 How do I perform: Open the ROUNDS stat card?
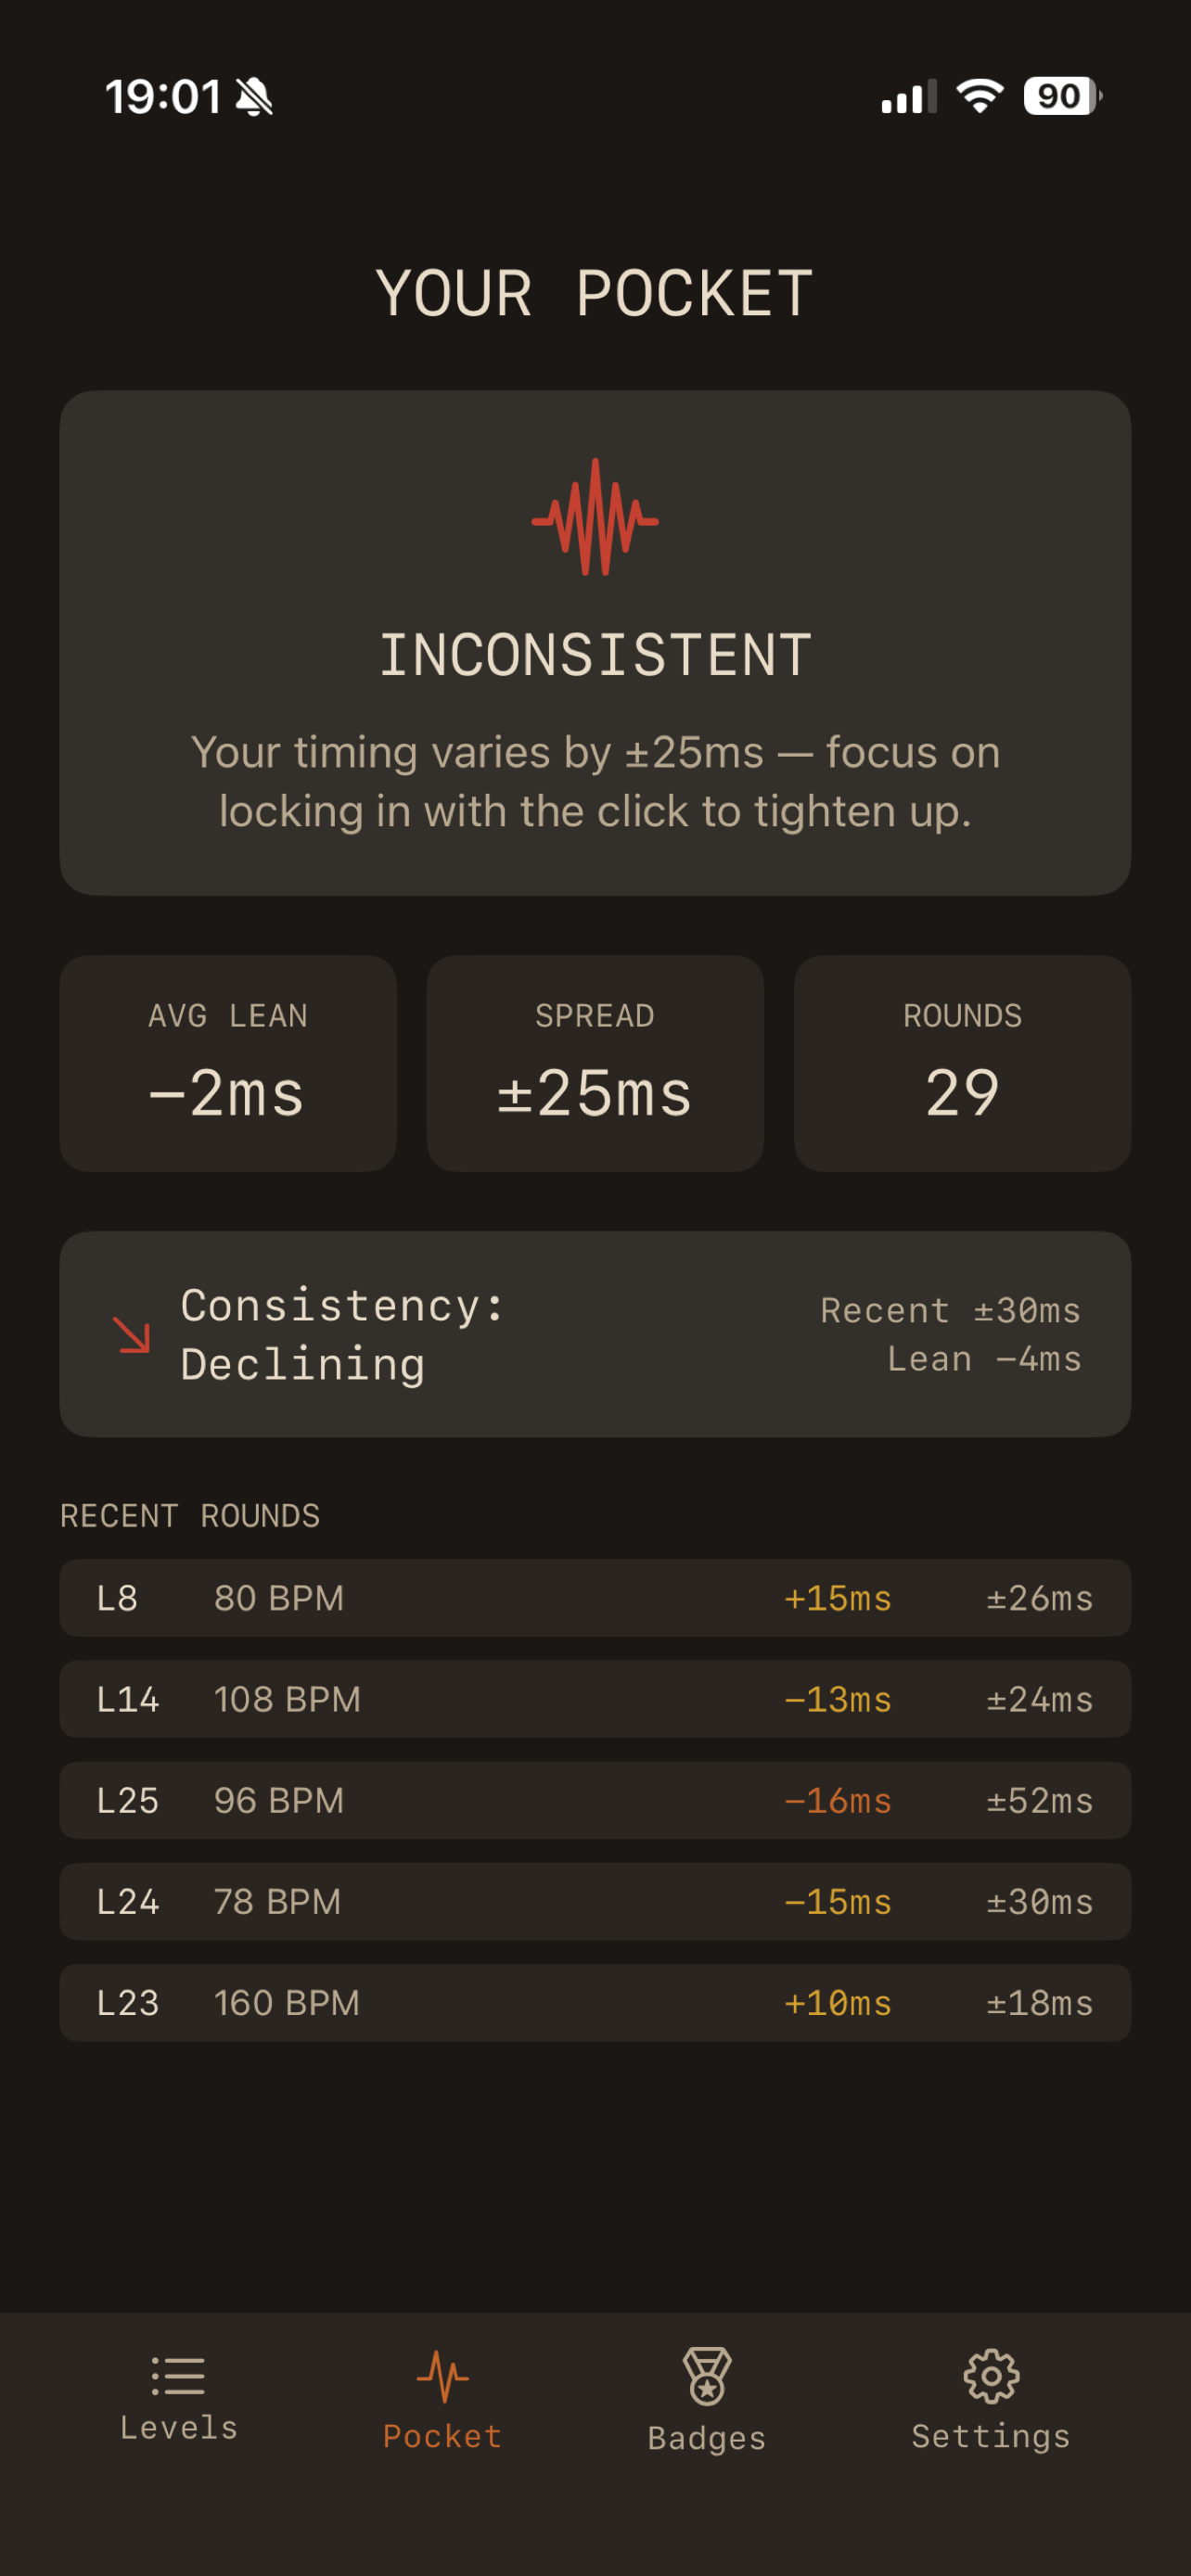(962, 1063)
